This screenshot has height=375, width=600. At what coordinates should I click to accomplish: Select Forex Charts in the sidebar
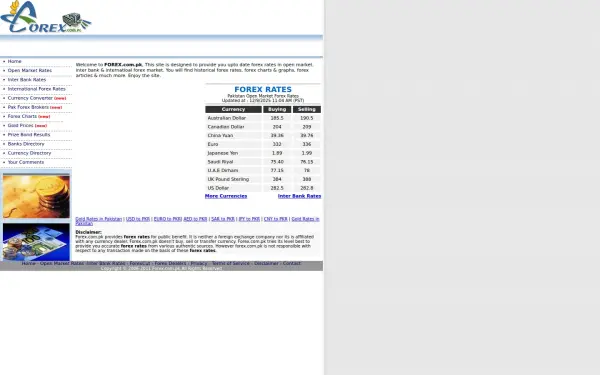(x=22, y=116)
